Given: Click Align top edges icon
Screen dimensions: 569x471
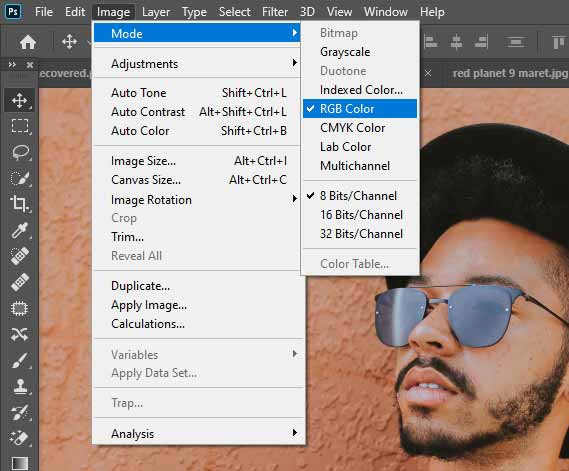Looking at the screenshot, I should (x=559, y=42).
